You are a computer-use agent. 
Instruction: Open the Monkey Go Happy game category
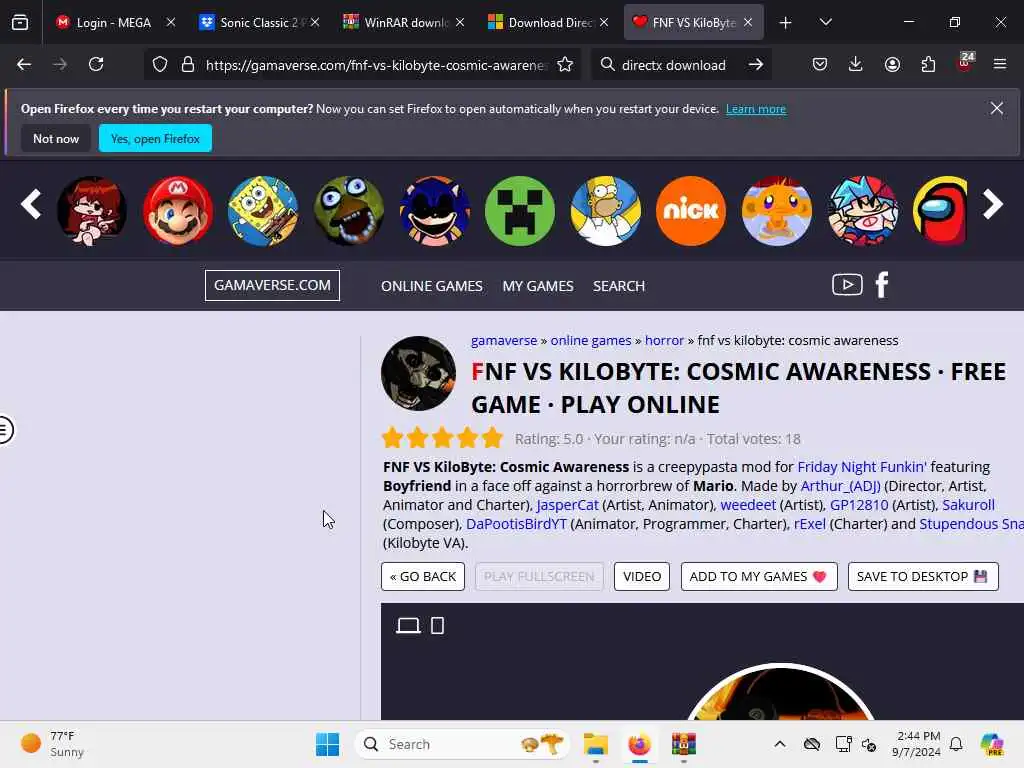[776, 211]
